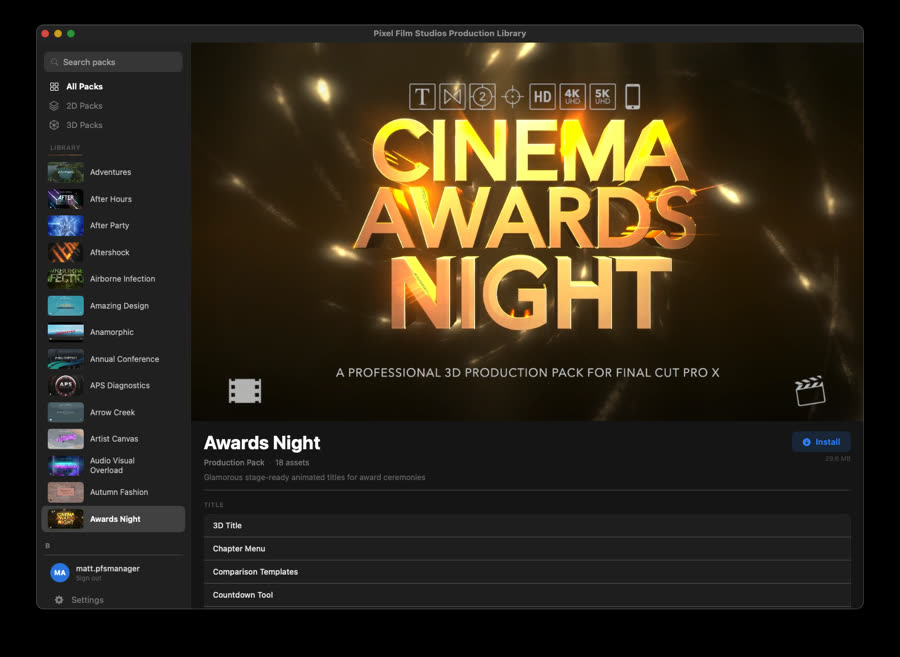This screenshot has width=900, height=657.
Task: Focus the Search packs field
Action: tap(113, 62)
